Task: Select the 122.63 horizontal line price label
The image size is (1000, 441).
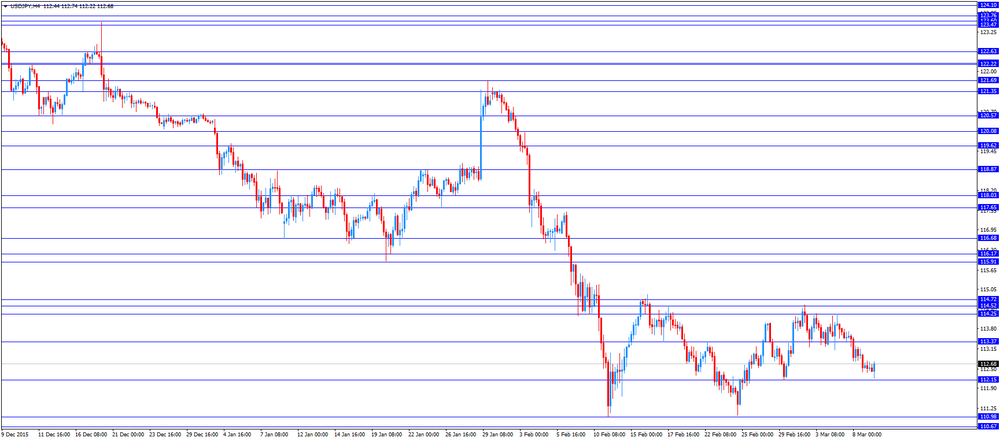Action: [988, 52]
